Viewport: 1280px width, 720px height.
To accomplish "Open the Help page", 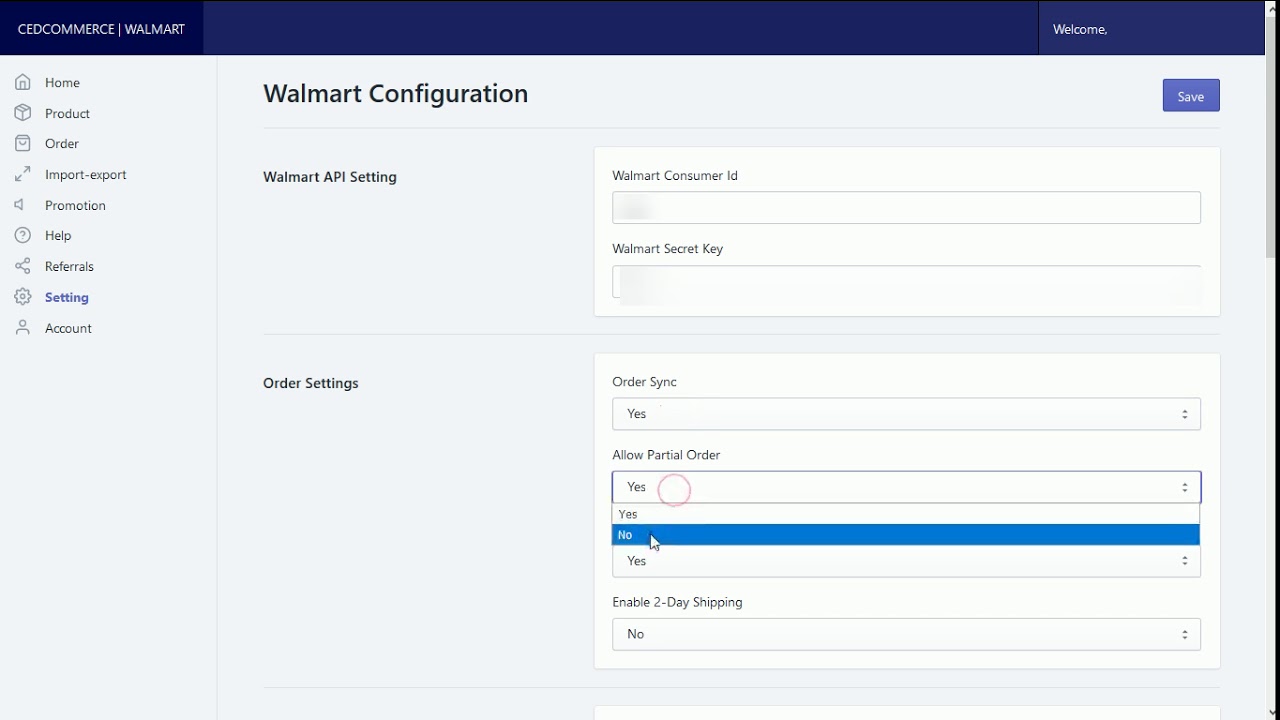I will [58, 236].
